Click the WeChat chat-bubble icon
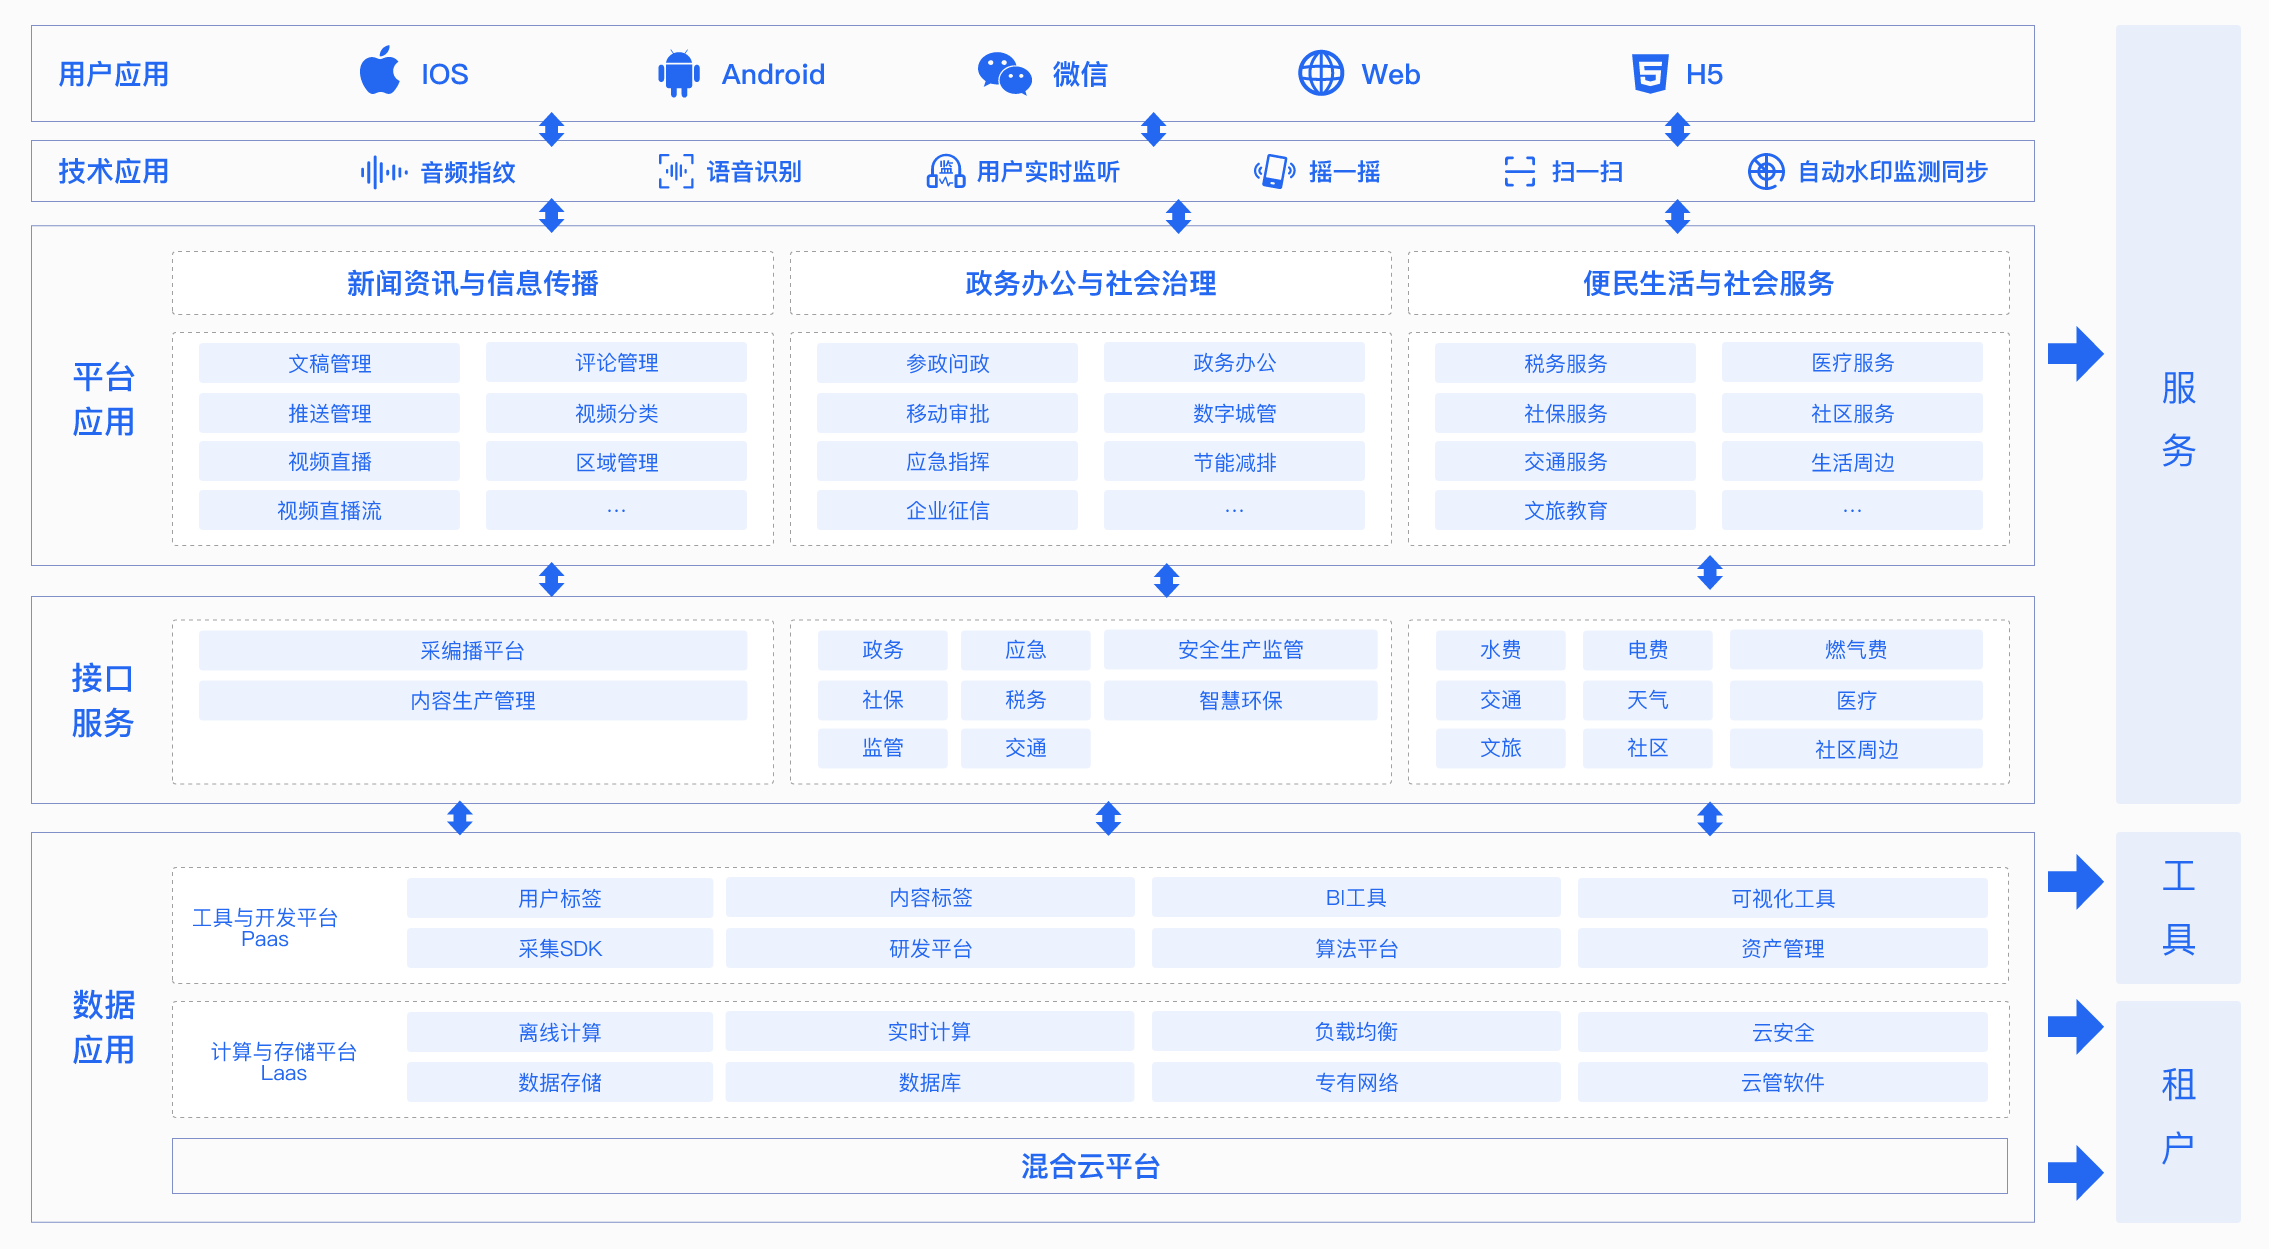 1004,73
